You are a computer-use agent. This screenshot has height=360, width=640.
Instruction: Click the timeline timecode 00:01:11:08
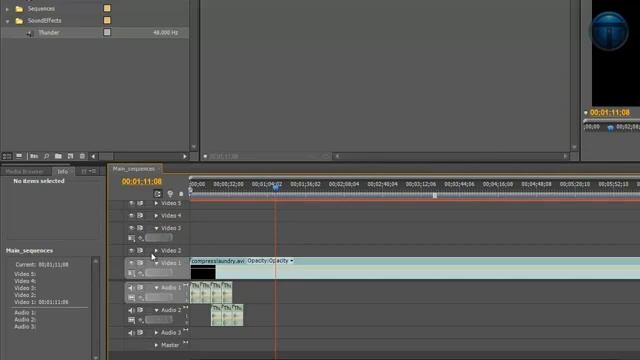click(141, 181)
